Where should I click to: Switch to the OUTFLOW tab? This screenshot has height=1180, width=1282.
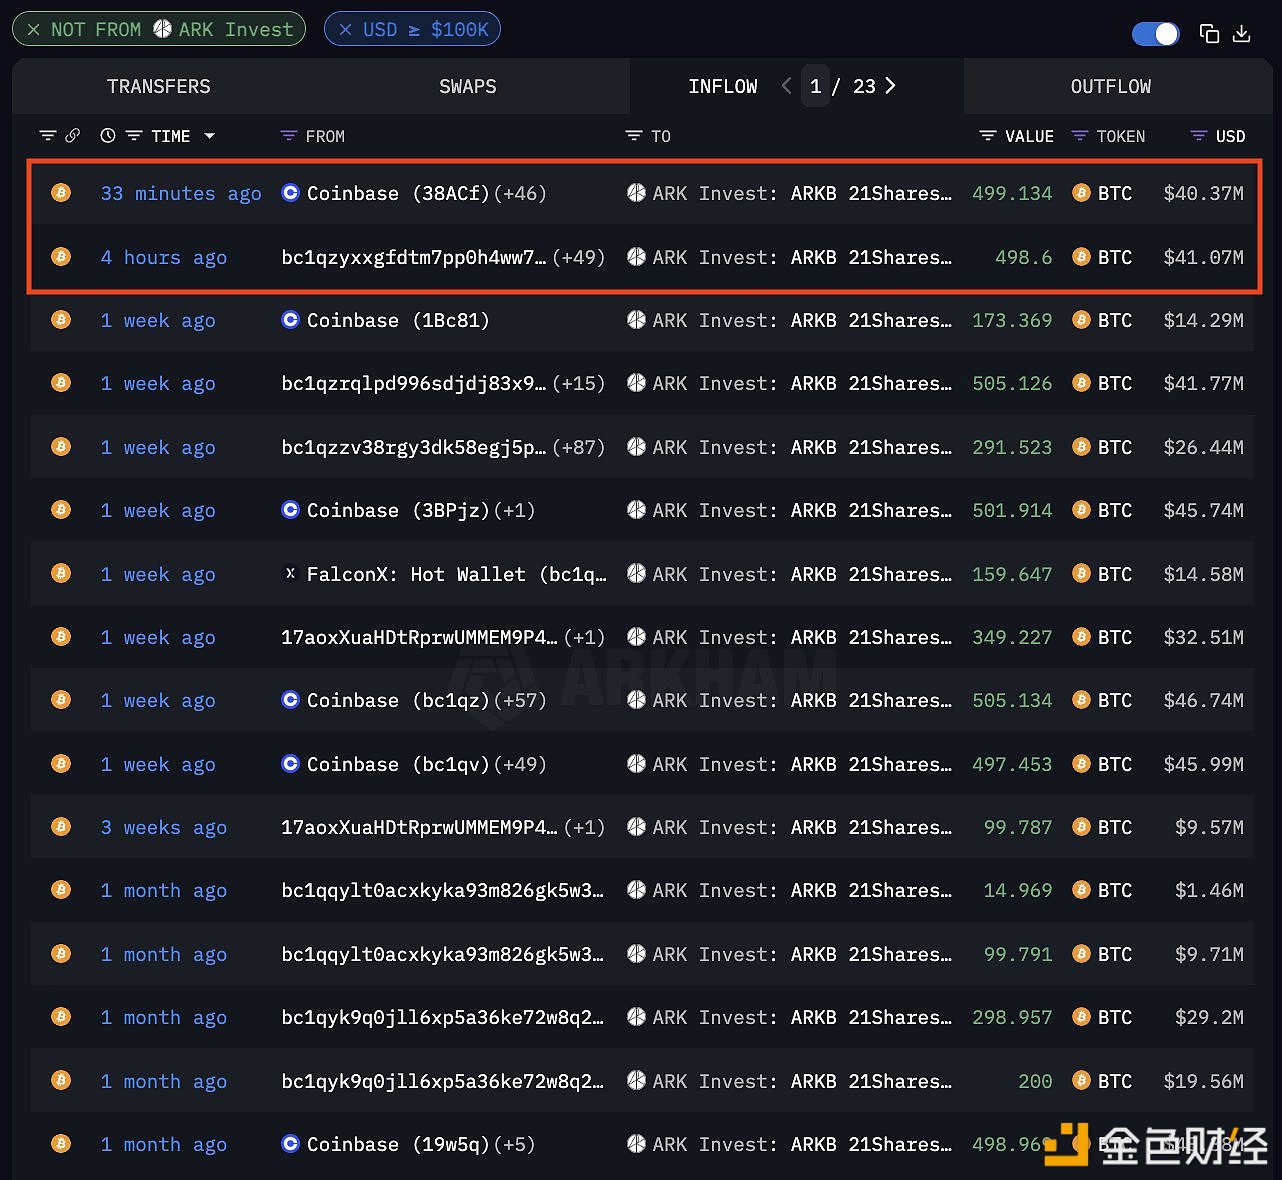point(1111,87)
